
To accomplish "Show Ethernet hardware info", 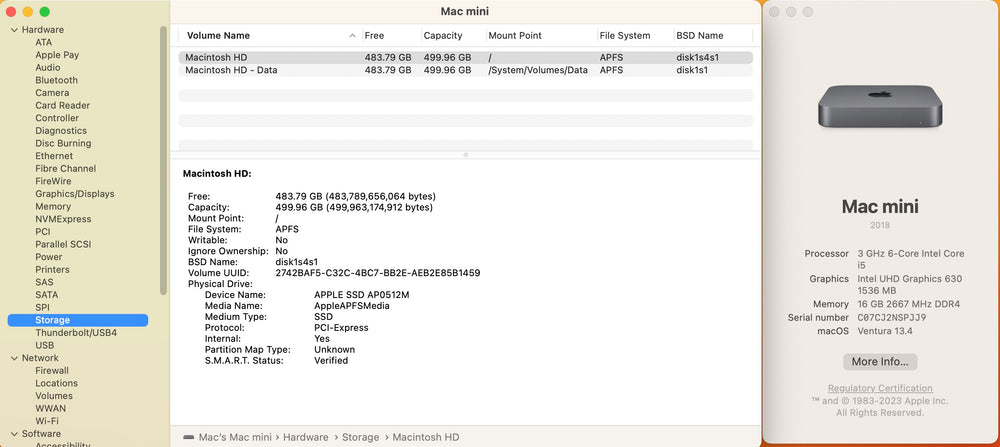I will click(54, 156).
